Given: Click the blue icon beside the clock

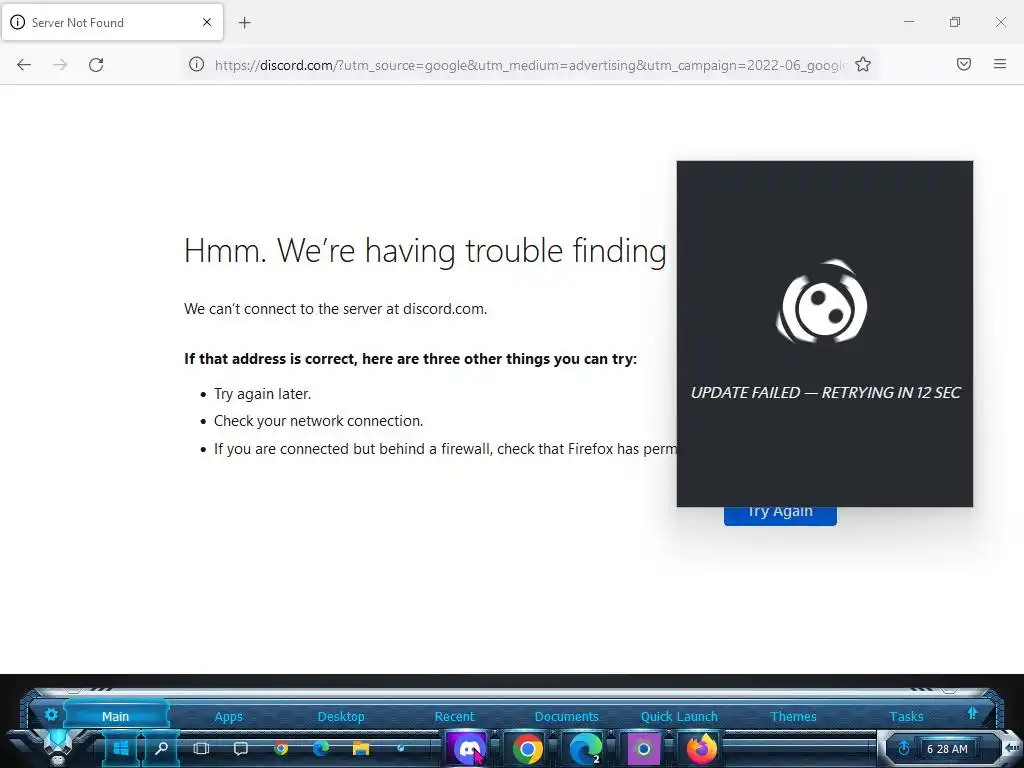Looking at the screenshot, I should point(904,748).
